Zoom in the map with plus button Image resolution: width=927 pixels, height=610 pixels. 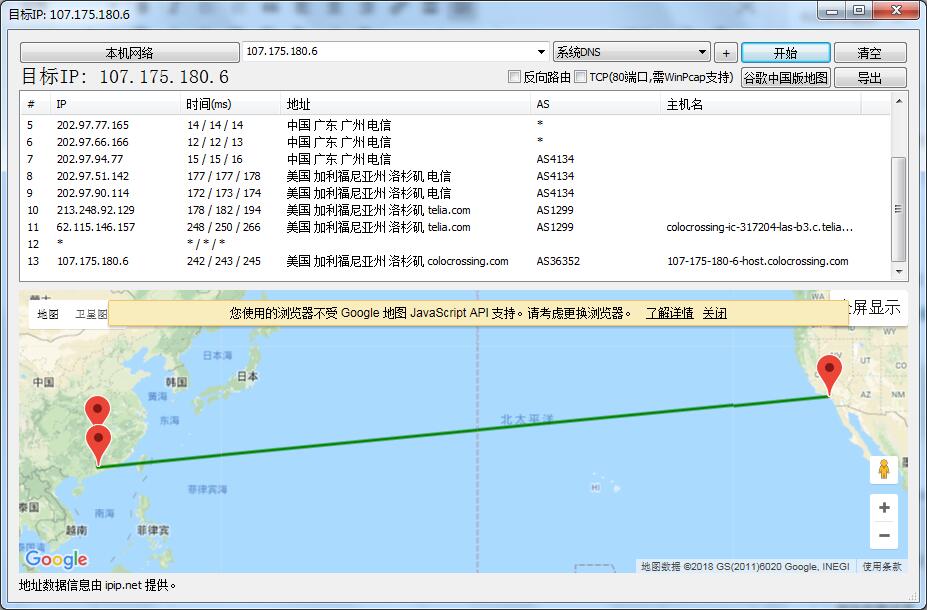(x=883, y=508)
